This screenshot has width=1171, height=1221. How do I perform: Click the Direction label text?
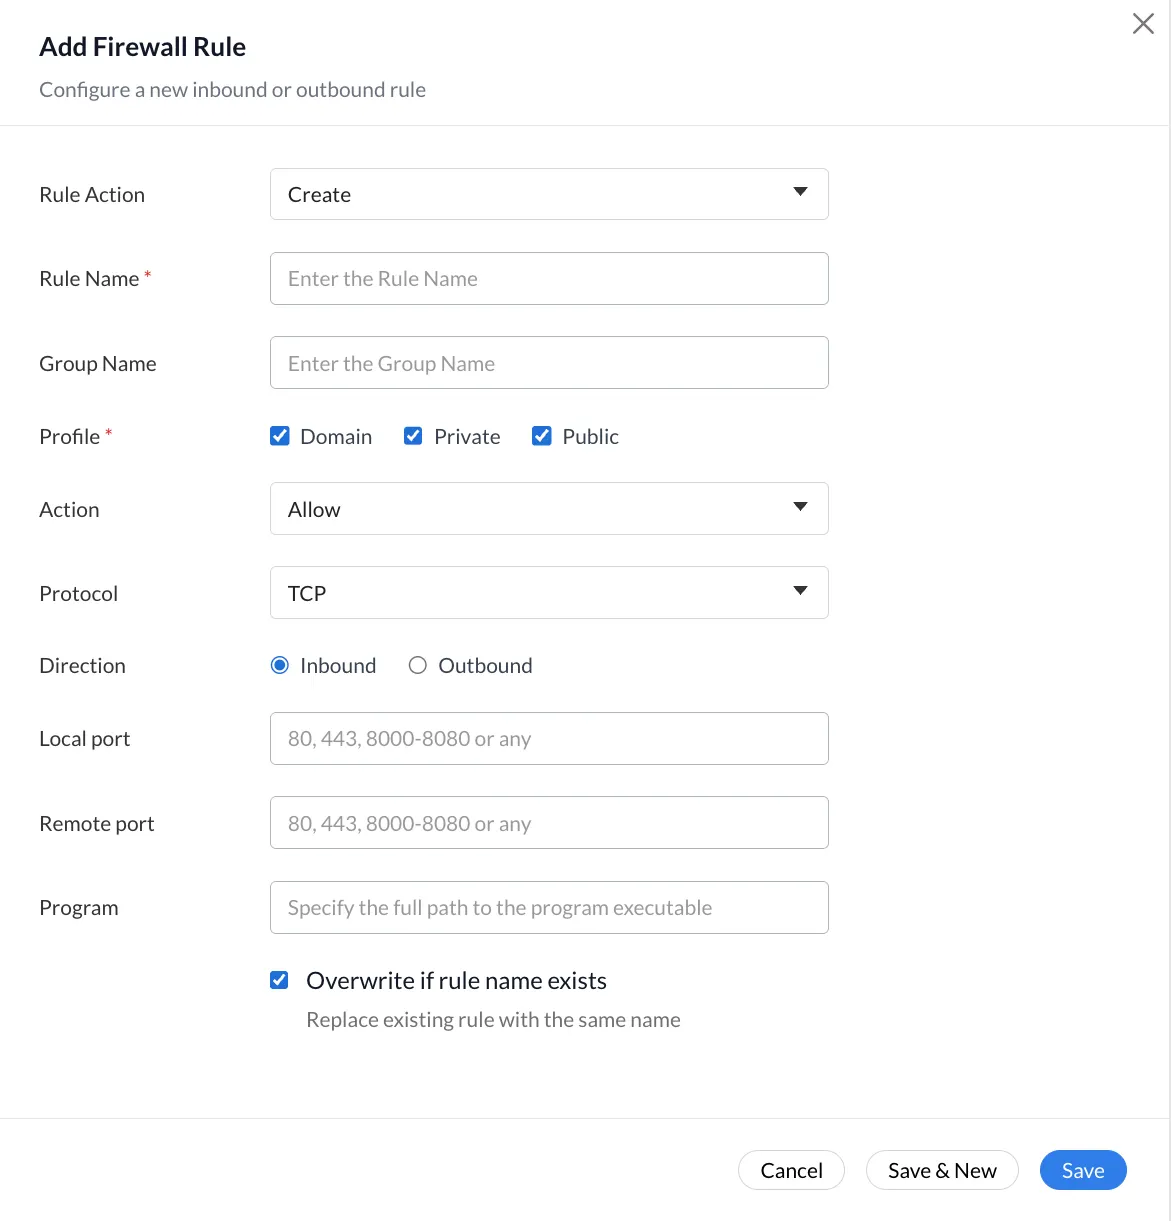pos(82,666)
